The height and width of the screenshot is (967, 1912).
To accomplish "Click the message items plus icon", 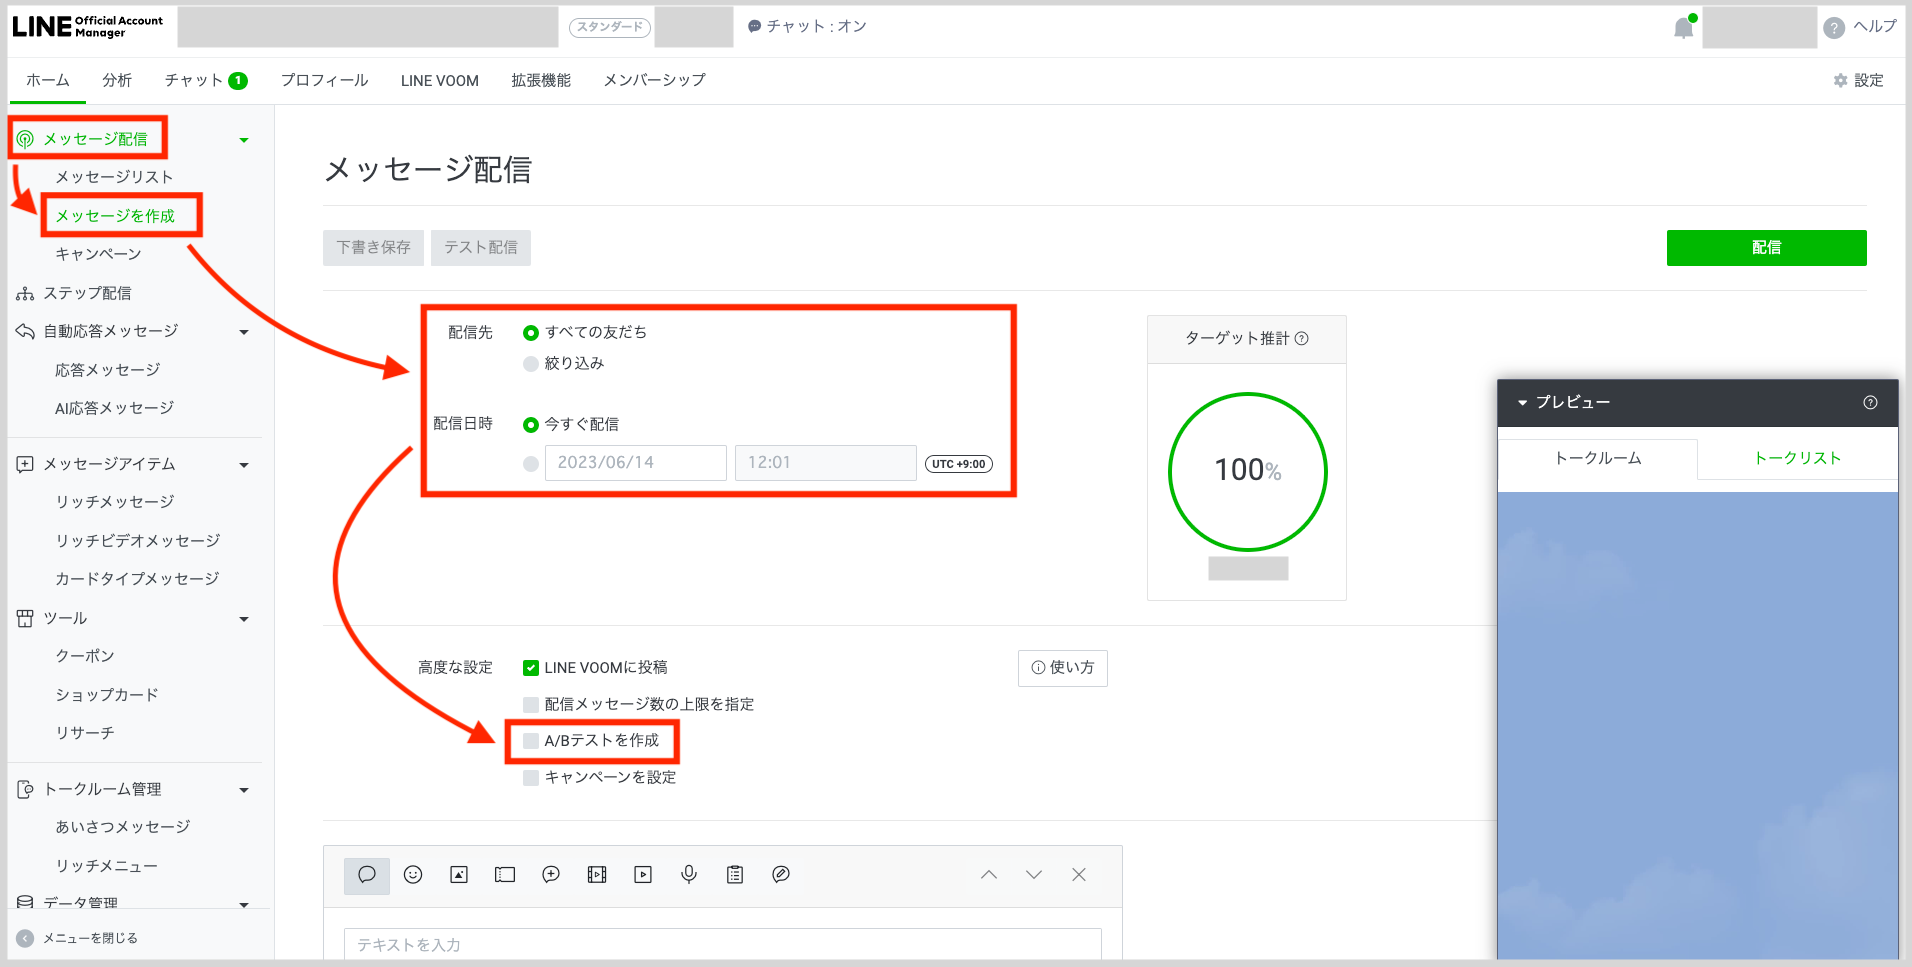I will 25,464.
